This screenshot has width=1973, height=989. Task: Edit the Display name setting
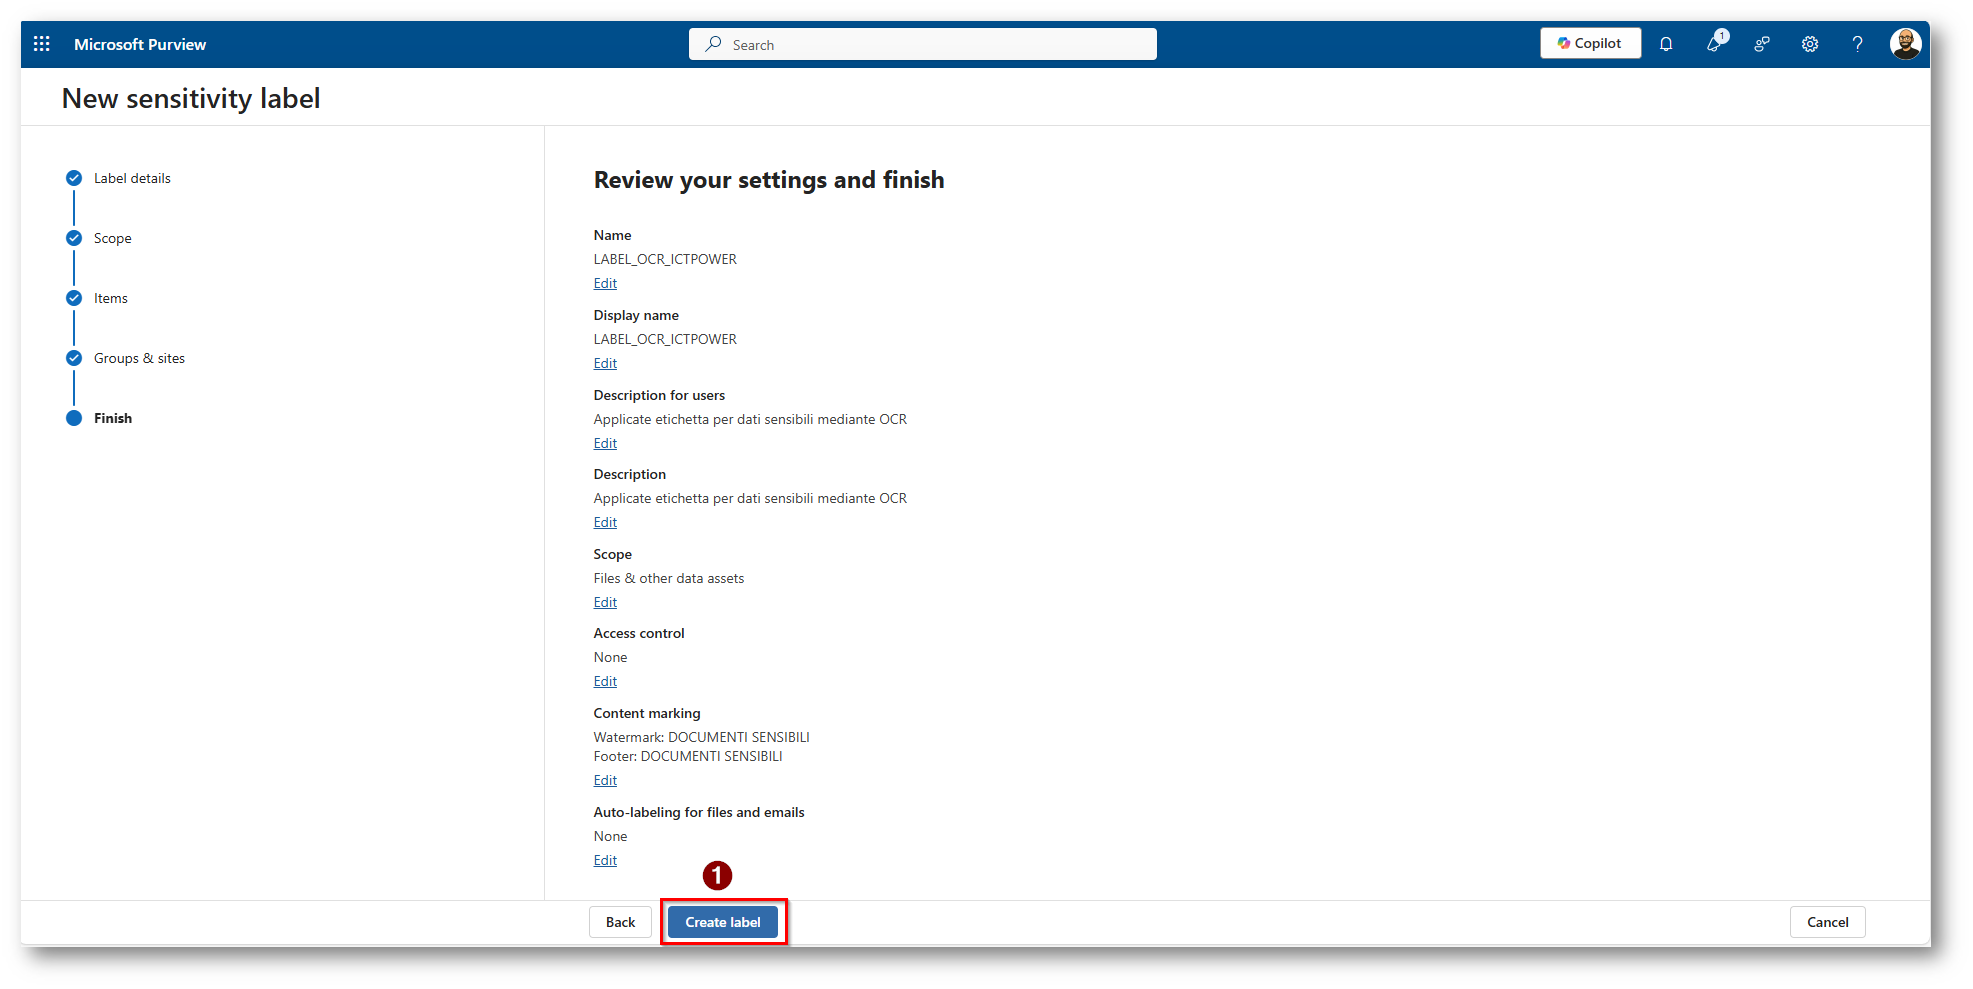click(605, 363)
